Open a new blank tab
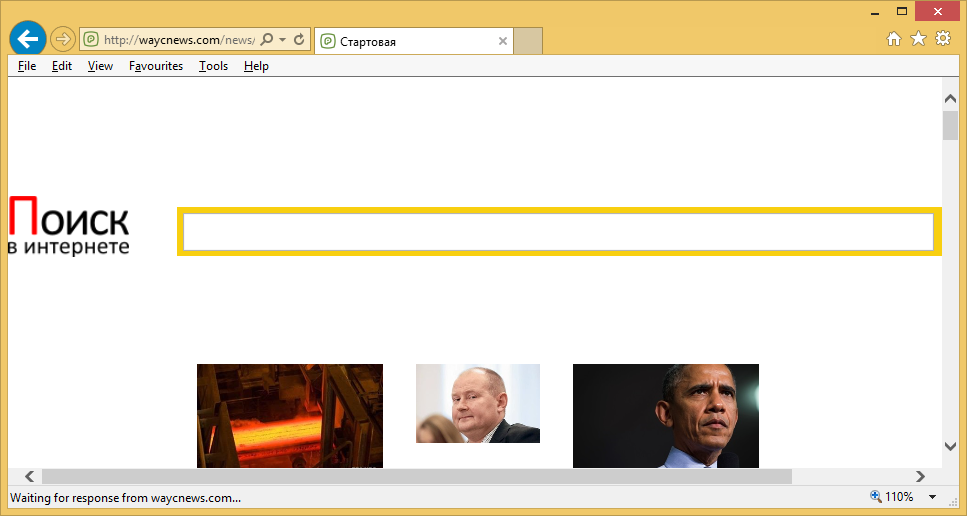This screenshot has height=516, width=967. 528,41
